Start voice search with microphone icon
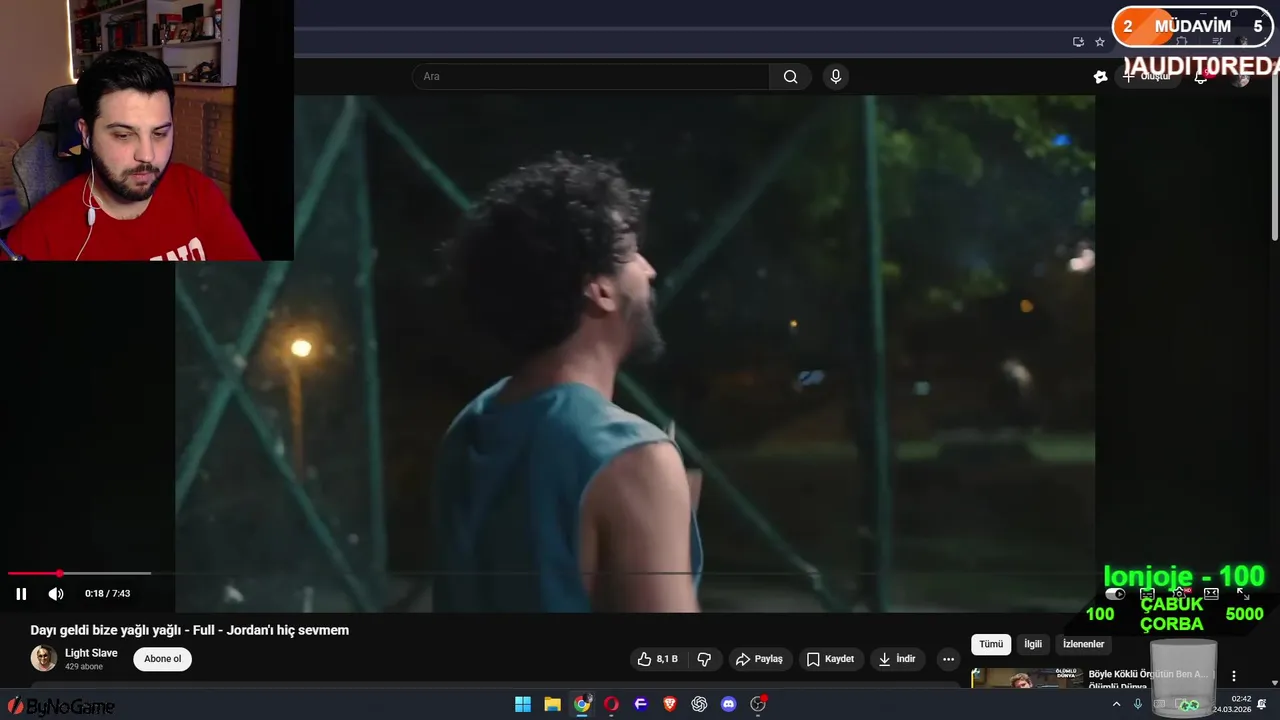Screen dimensions: 1280x720 (x=836, y=76)
